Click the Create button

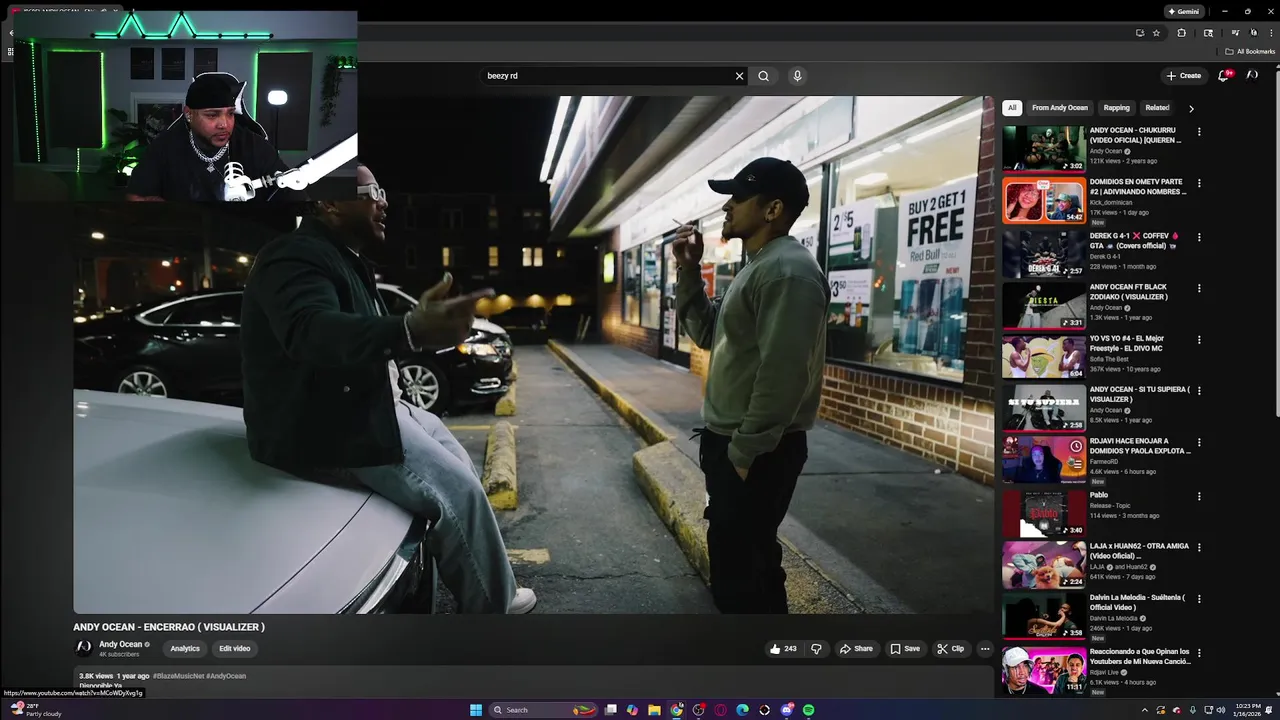[x=1184, y=76]
